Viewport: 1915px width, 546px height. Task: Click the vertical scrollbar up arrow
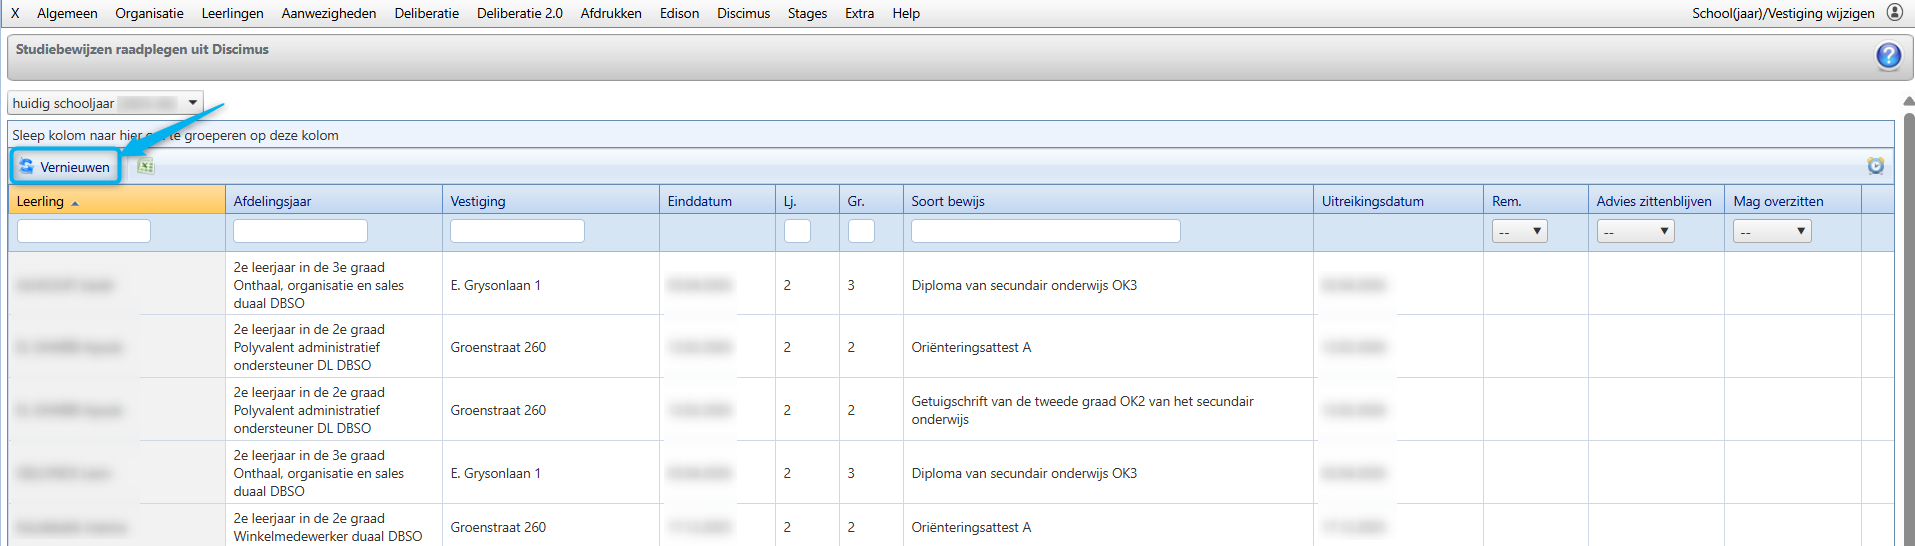click(1908, 101)
